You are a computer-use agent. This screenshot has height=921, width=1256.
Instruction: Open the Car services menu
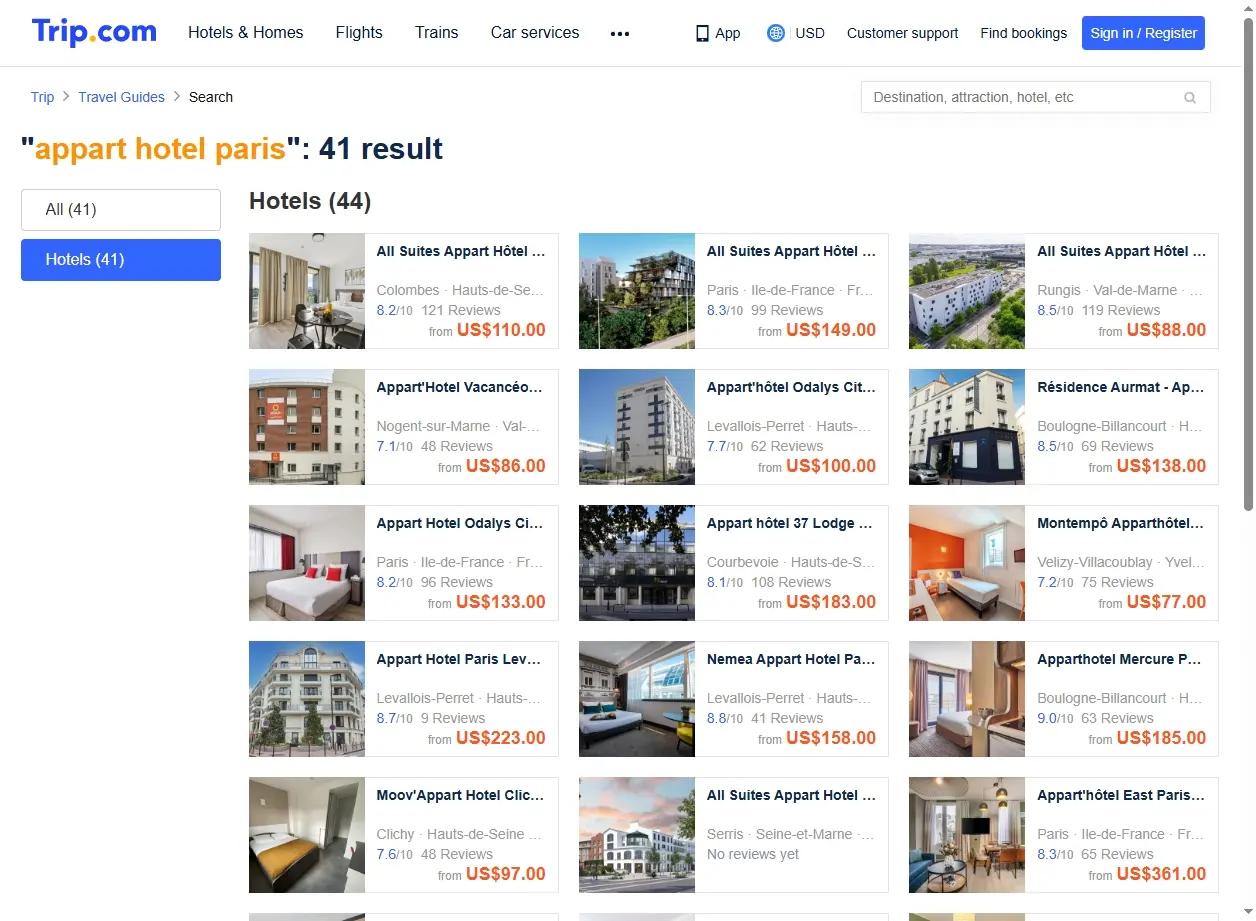(x=535, y=32)
